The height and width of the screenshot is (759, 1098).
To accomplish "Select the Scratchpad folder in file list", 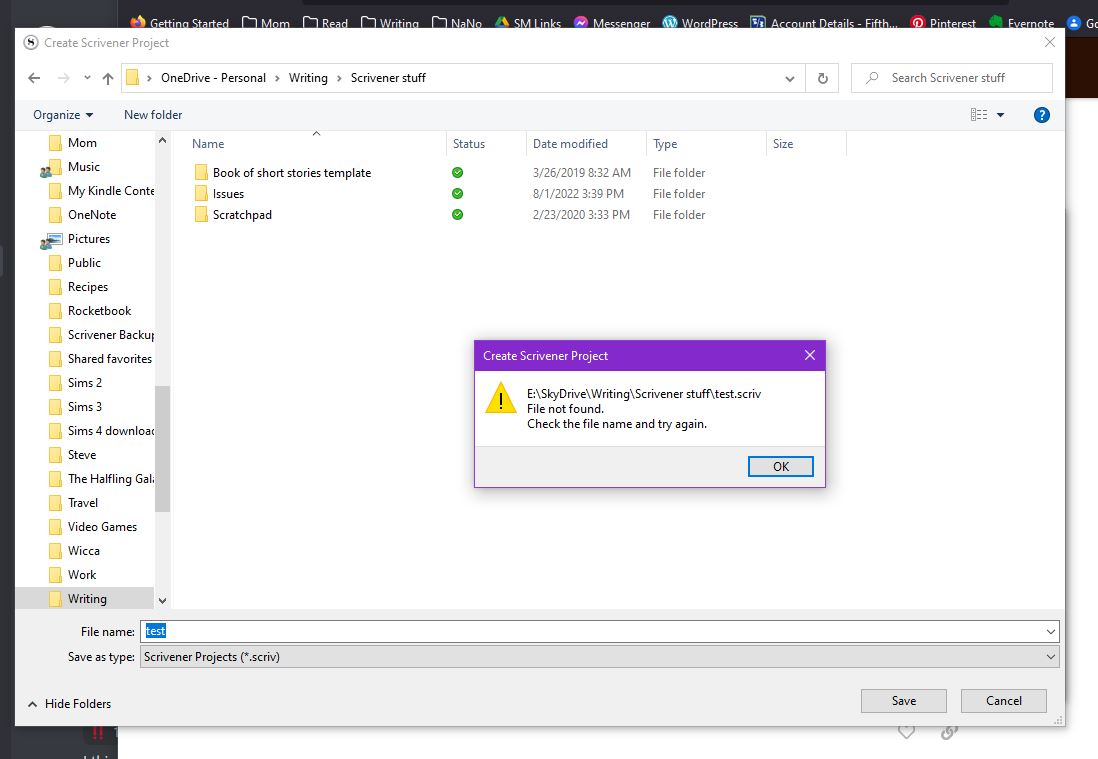I will (x=242, y=215).
